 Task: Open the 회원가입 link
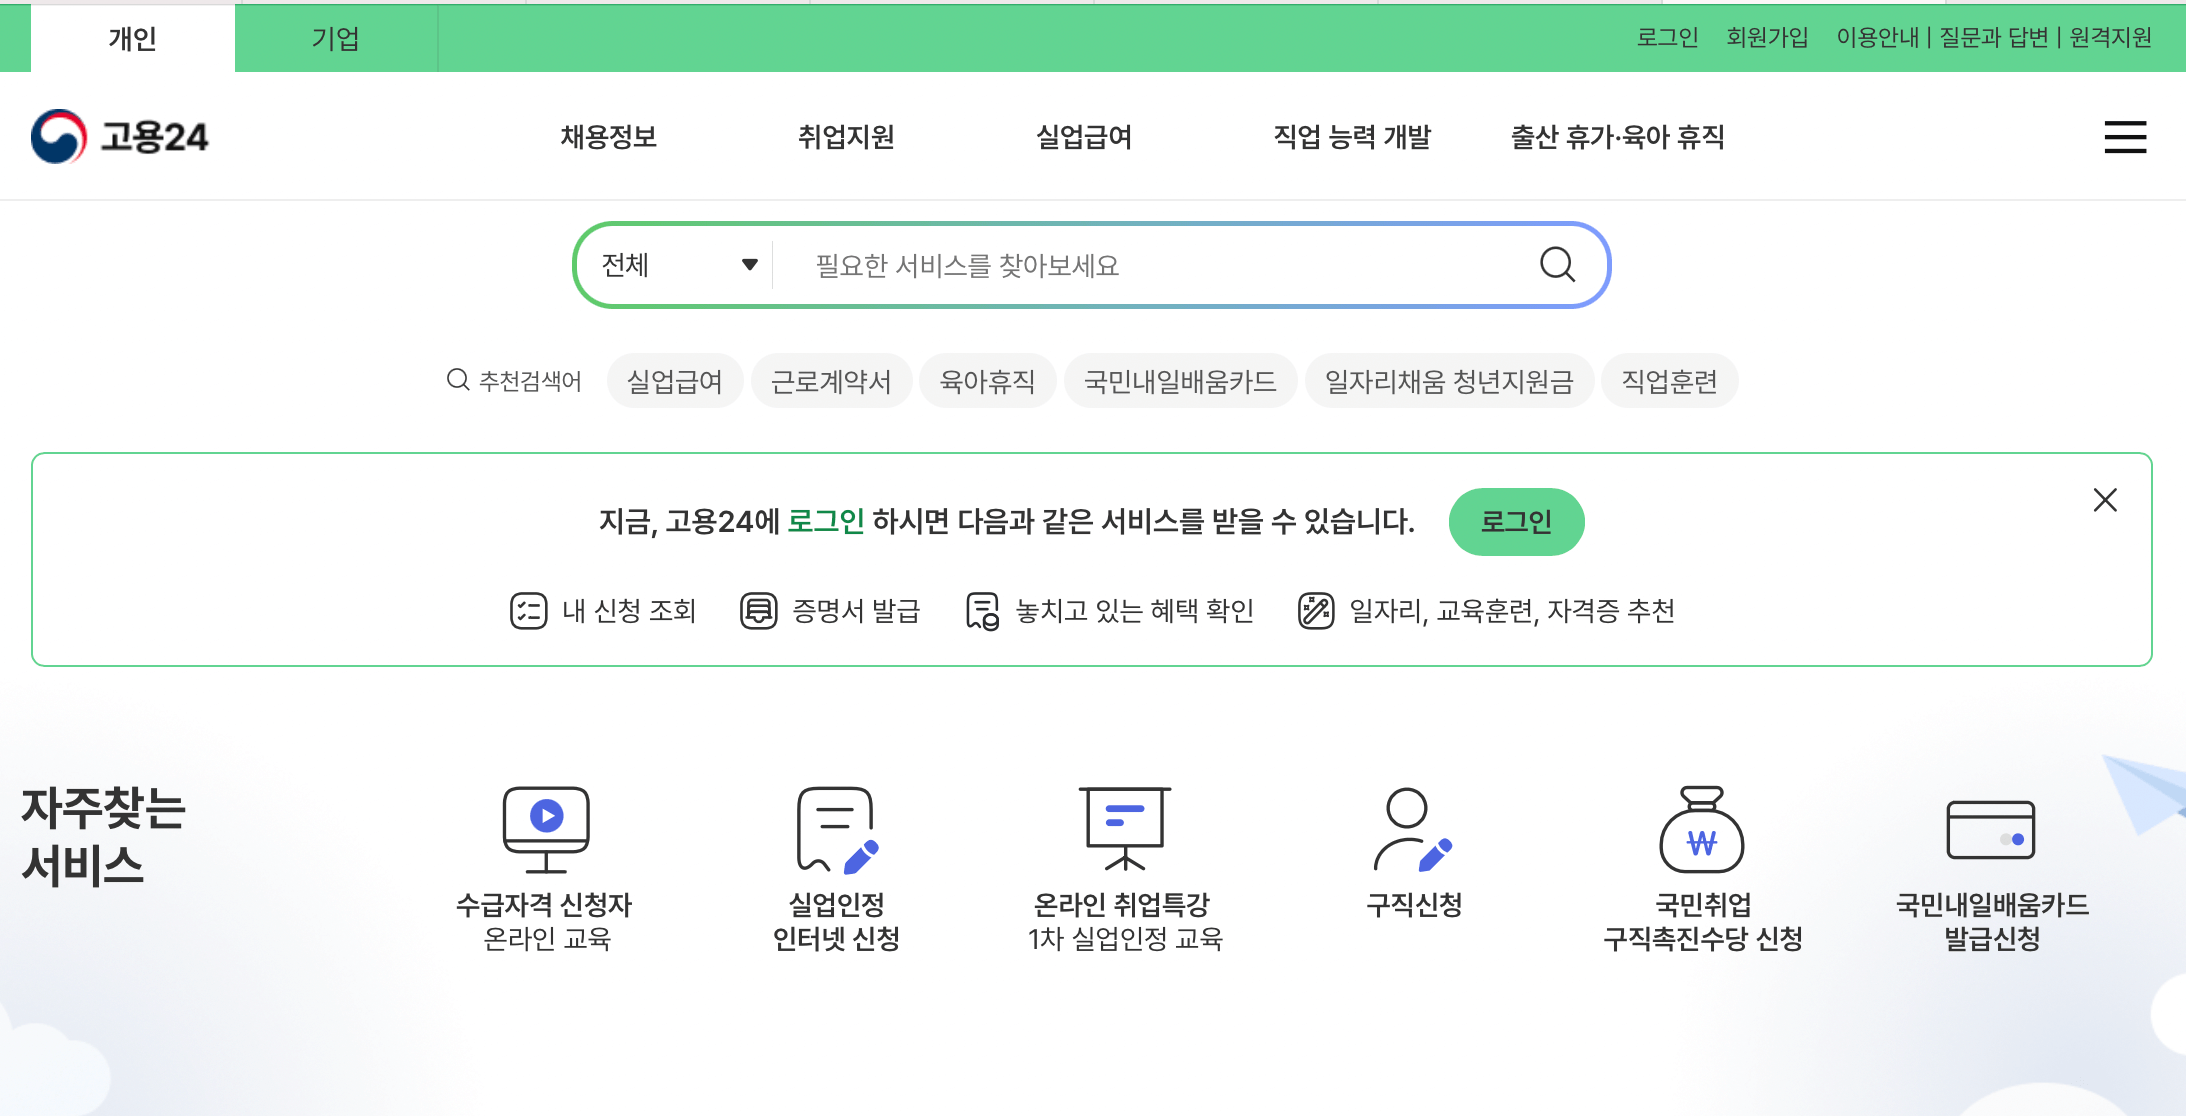pos(1766,37)
